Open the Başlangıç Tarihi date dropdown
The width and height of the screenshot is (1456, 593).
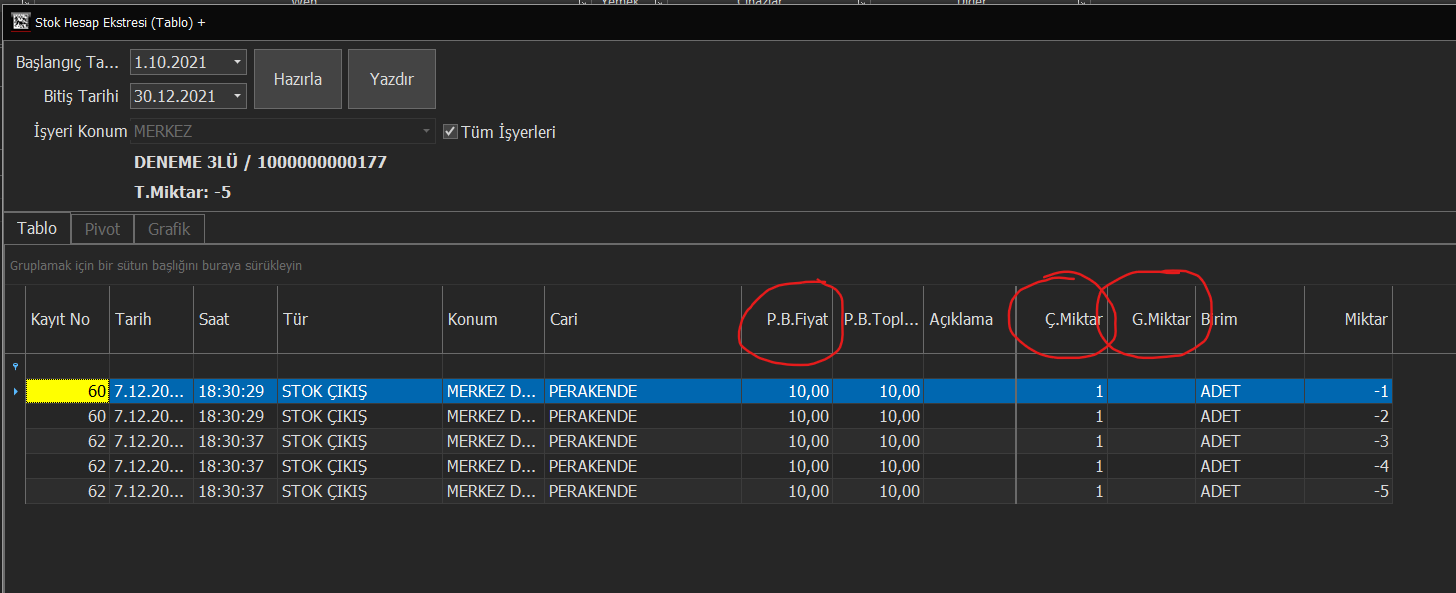click(237, 62)
